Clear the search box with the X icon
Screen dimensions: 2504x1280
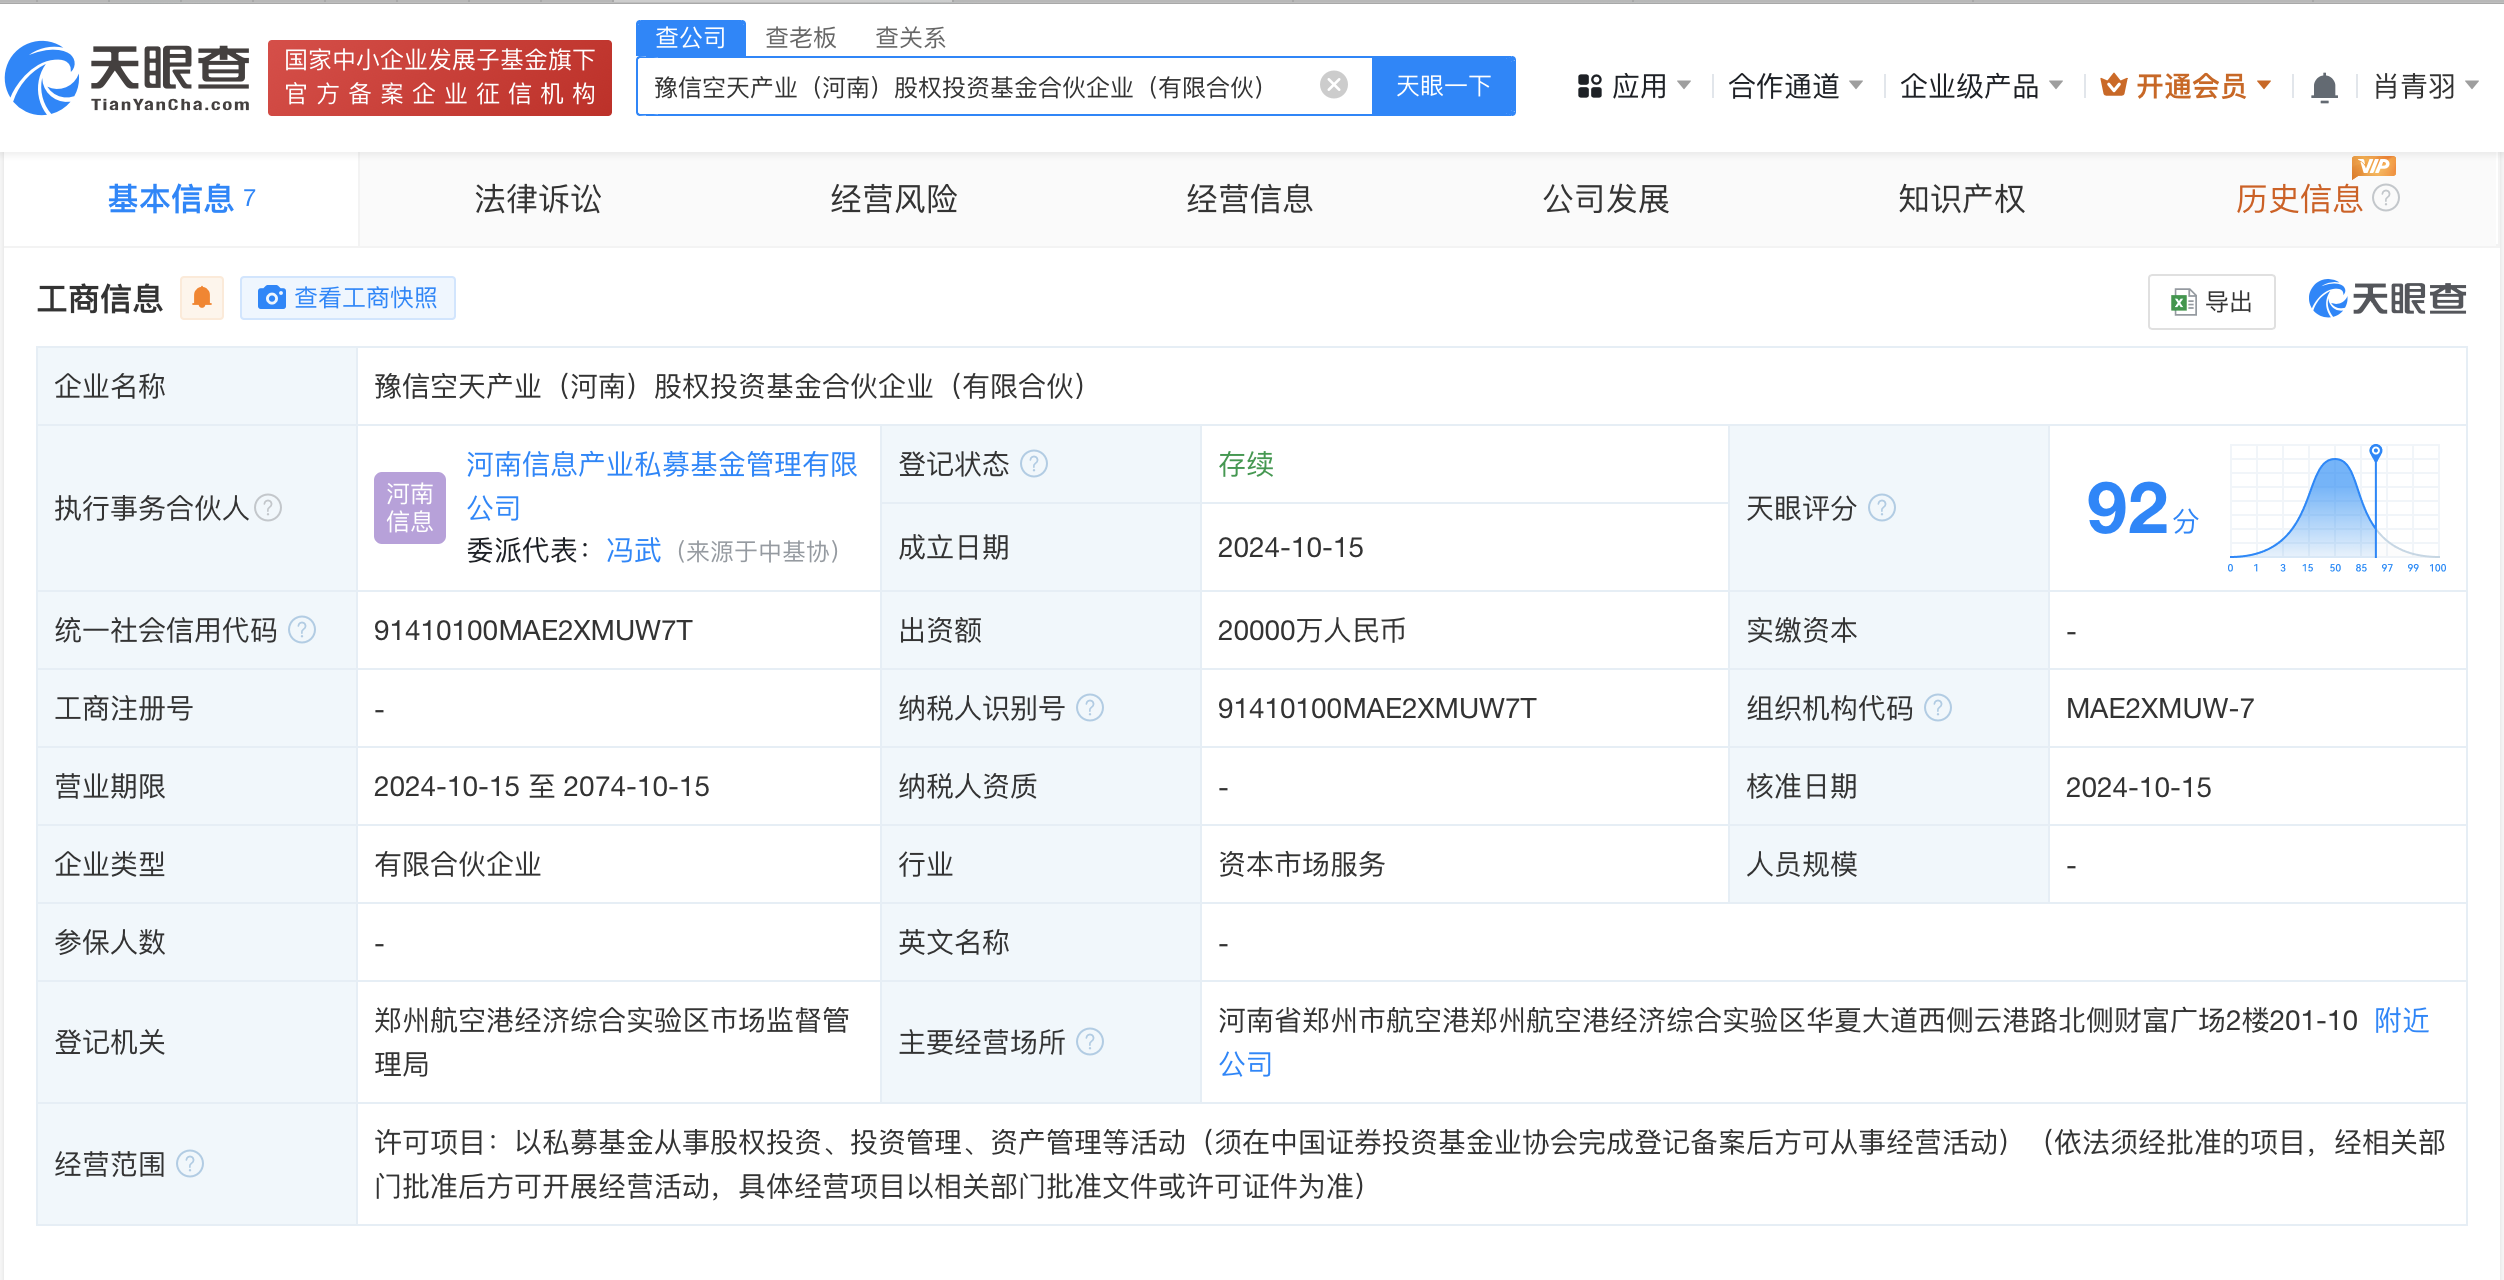(x=1332, y=85)
